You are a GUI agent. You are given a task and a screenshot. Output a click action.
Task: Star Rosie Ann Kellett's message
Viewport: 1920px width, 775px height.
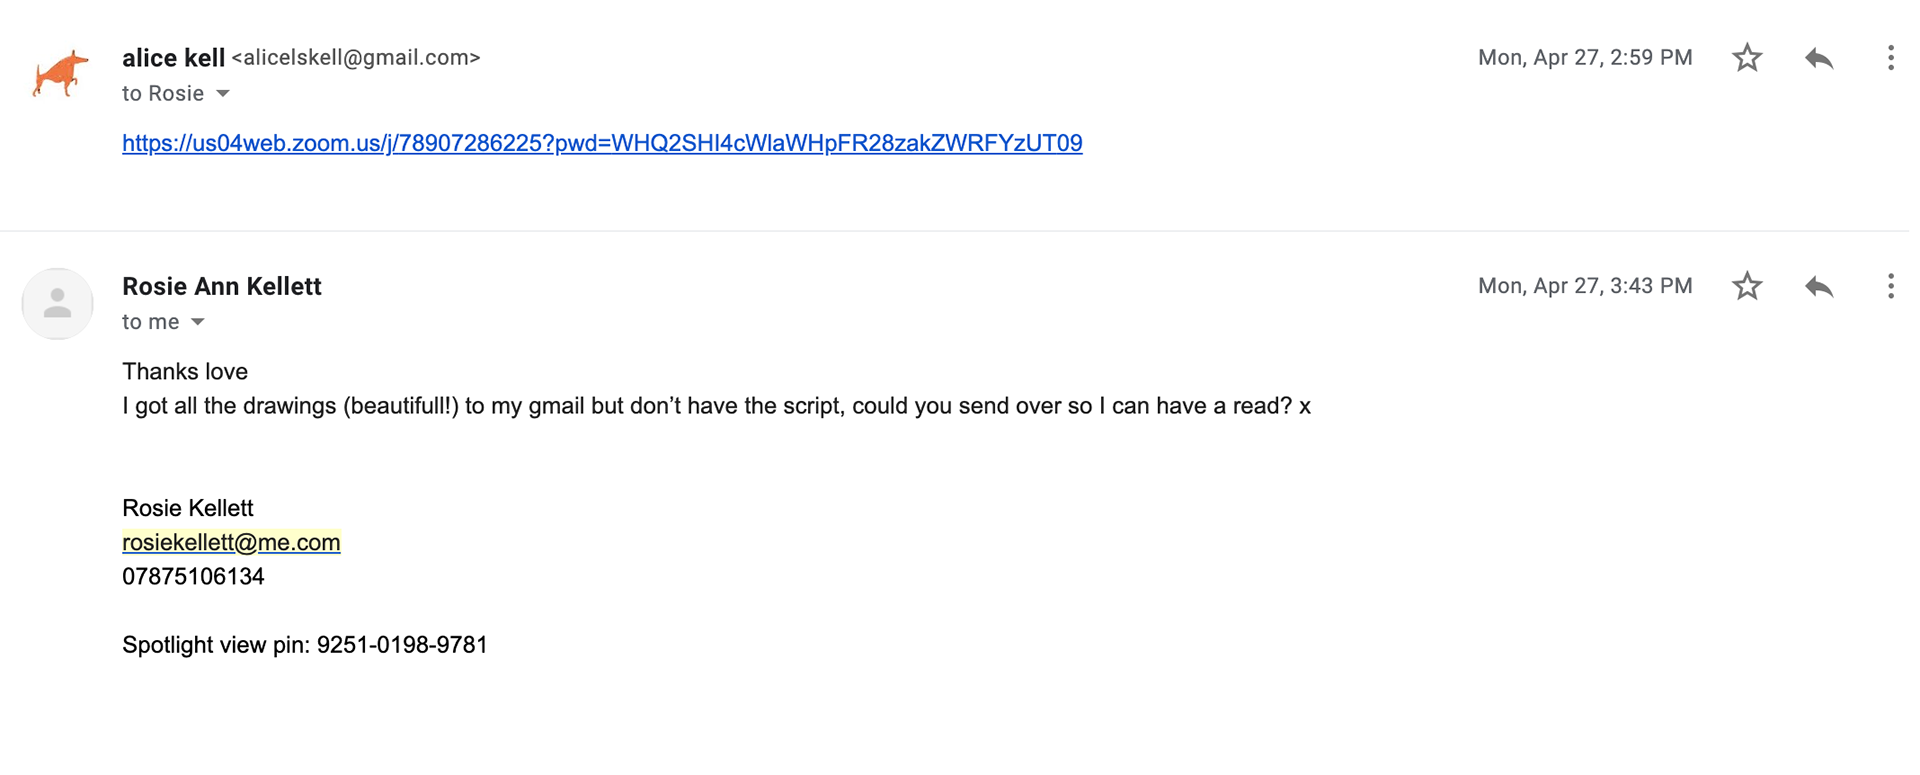pyautogui.click(x=1747, y=286)
